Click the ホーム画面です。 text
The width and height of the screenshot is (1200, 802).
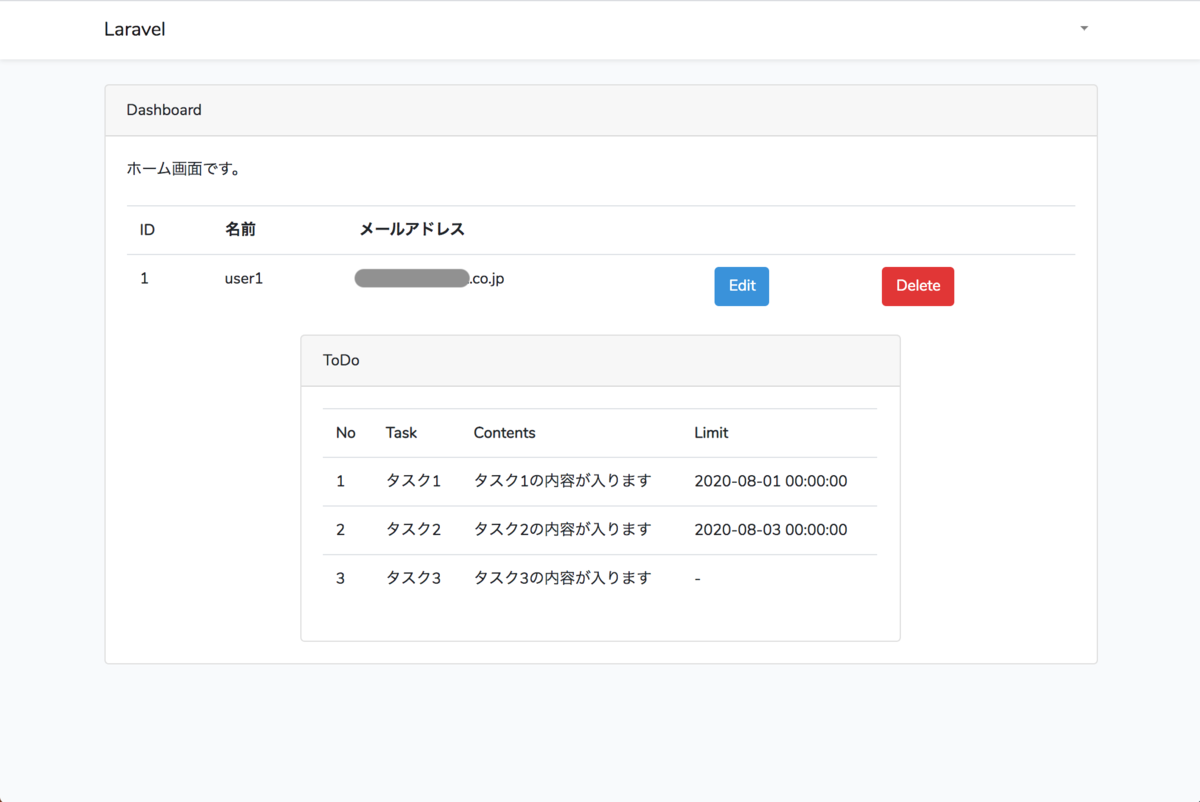(183, 168)
